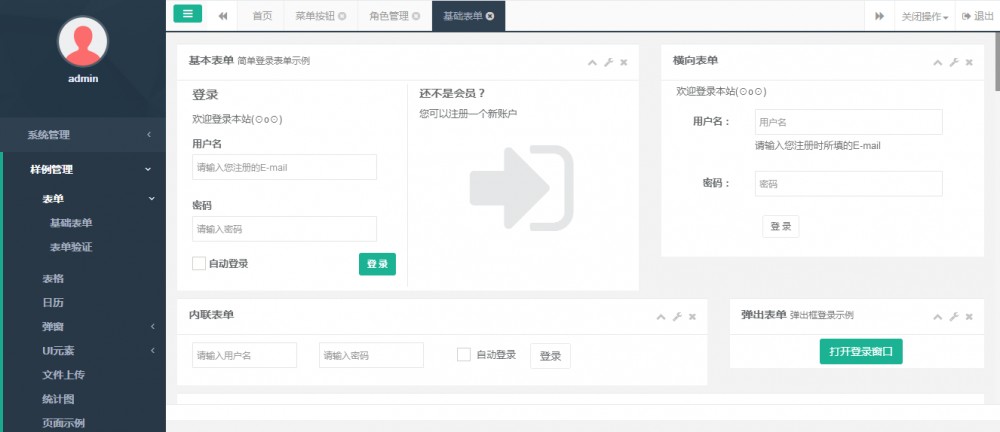Viewport: 1000px width, 432px height.
Task: Open 表单验证 in the sidebar
Action: pos(71,247)
